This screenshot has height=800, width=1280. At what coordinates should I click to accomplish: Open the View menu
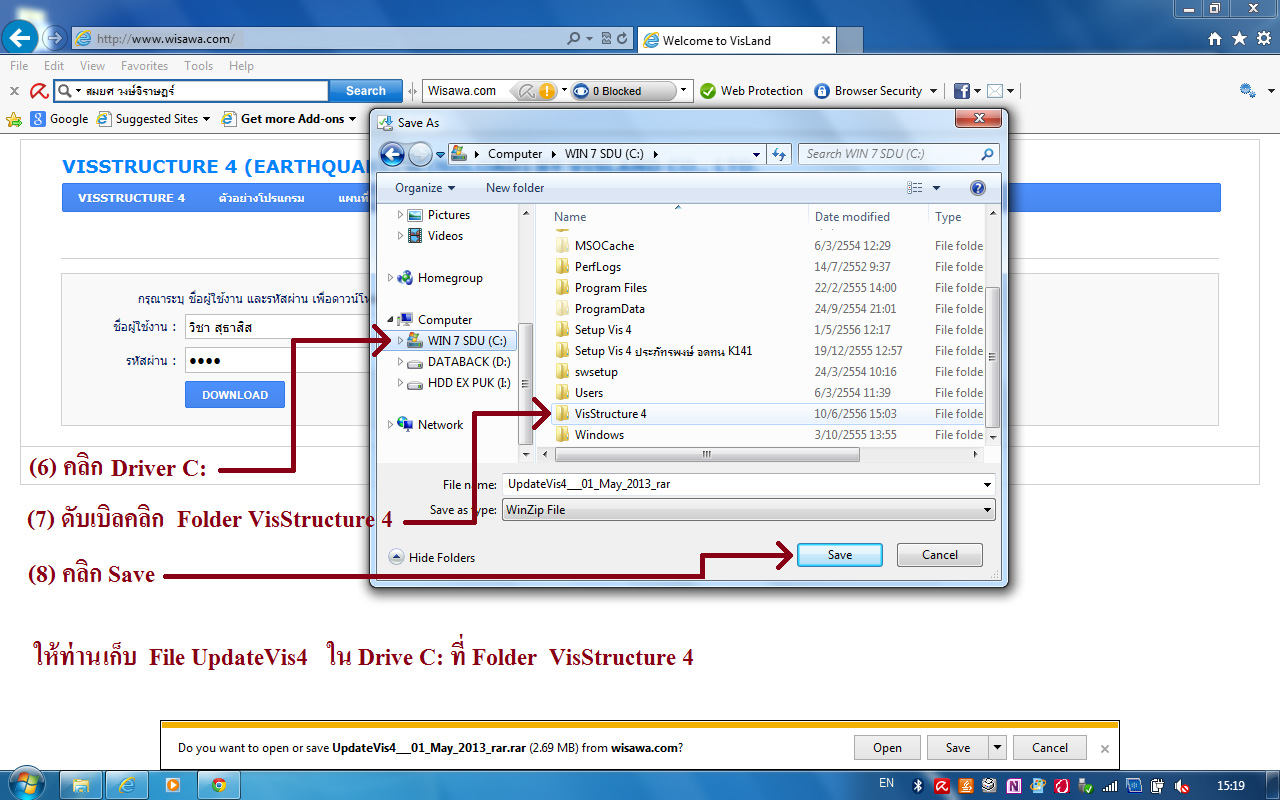[93, 66]
